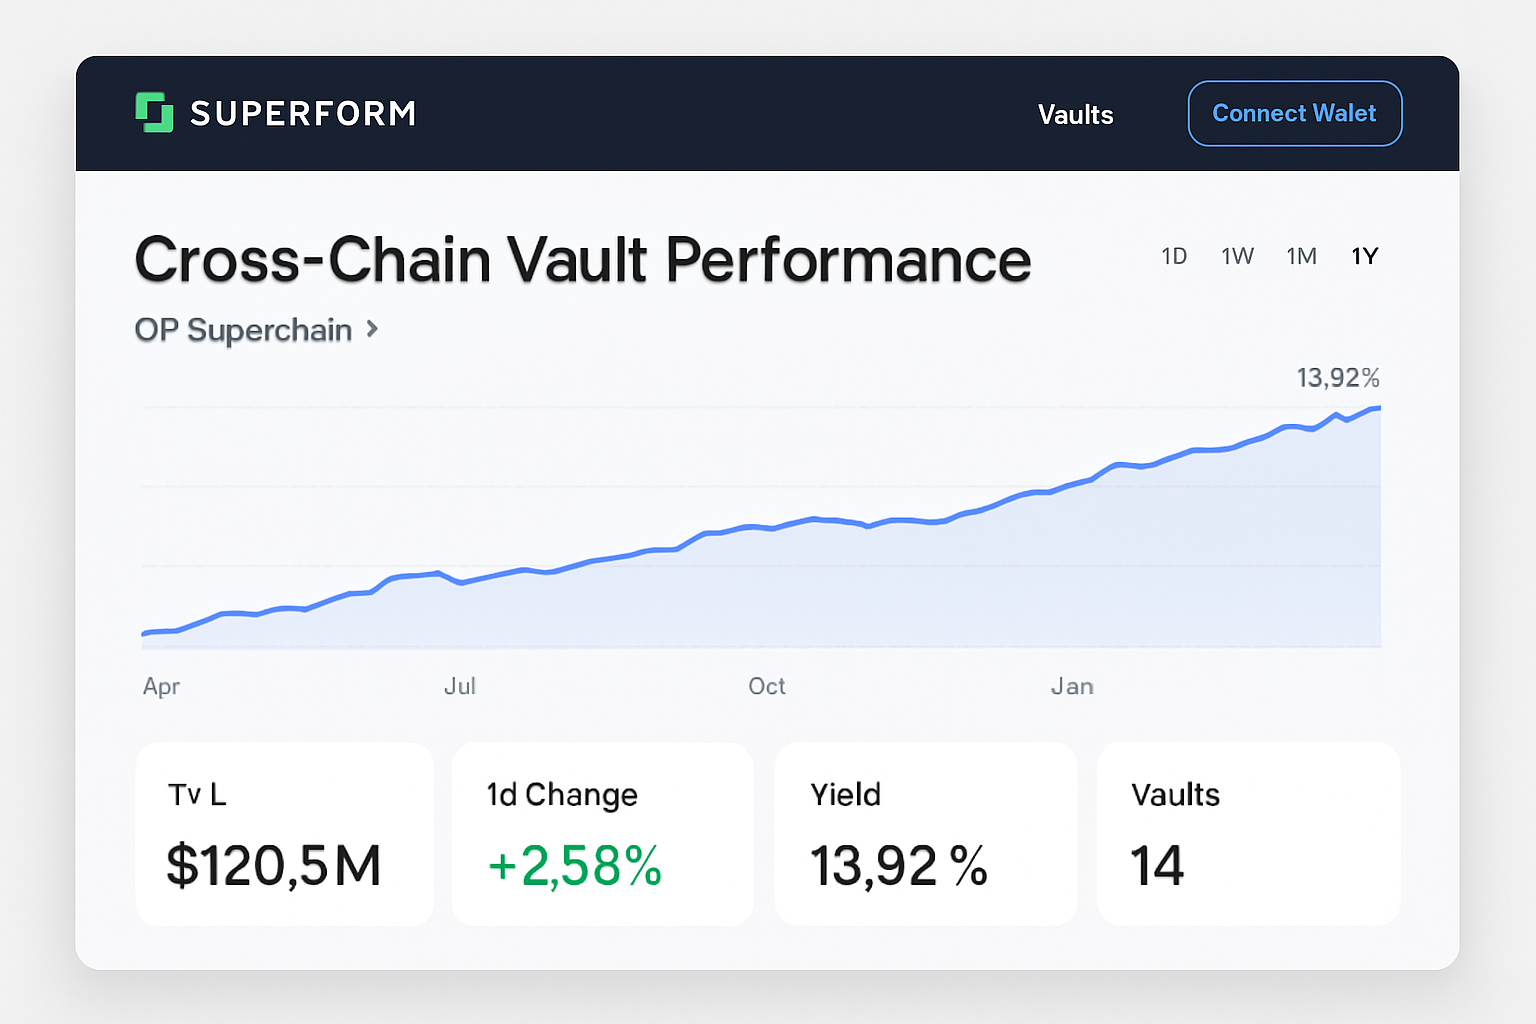Screen dimensions: 1536x1024
Task: Expand the OP Superchain breadcrumb
Action: [x=244, y=330]
